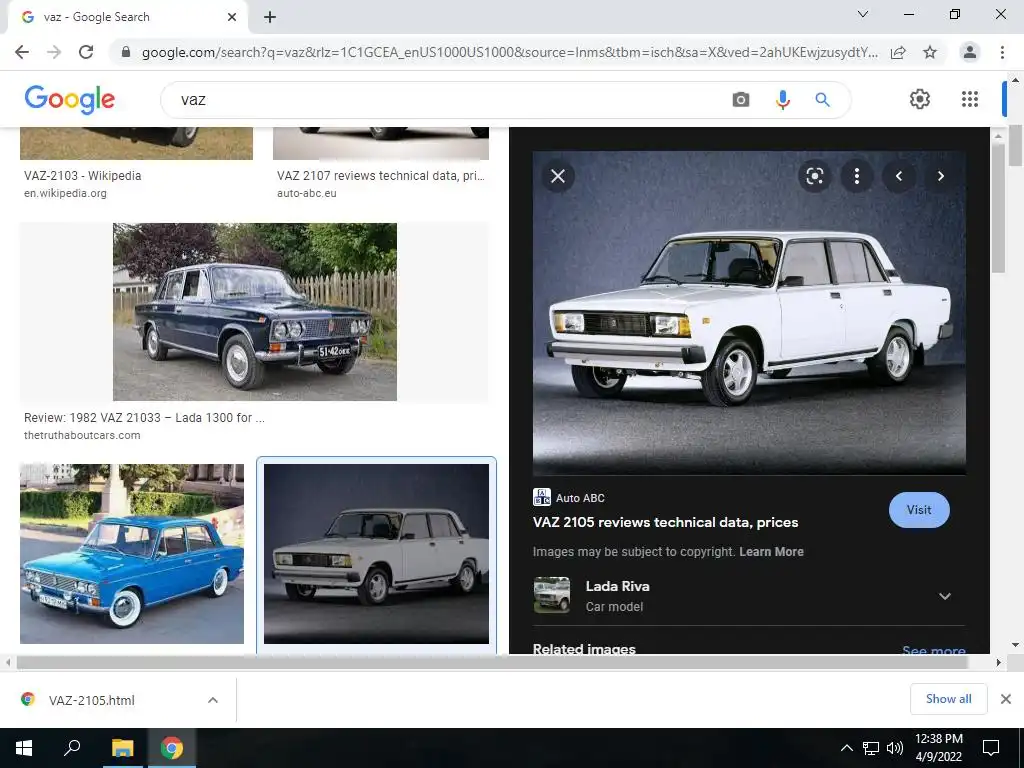Submit search with magnifier icon

pos(822,99)
